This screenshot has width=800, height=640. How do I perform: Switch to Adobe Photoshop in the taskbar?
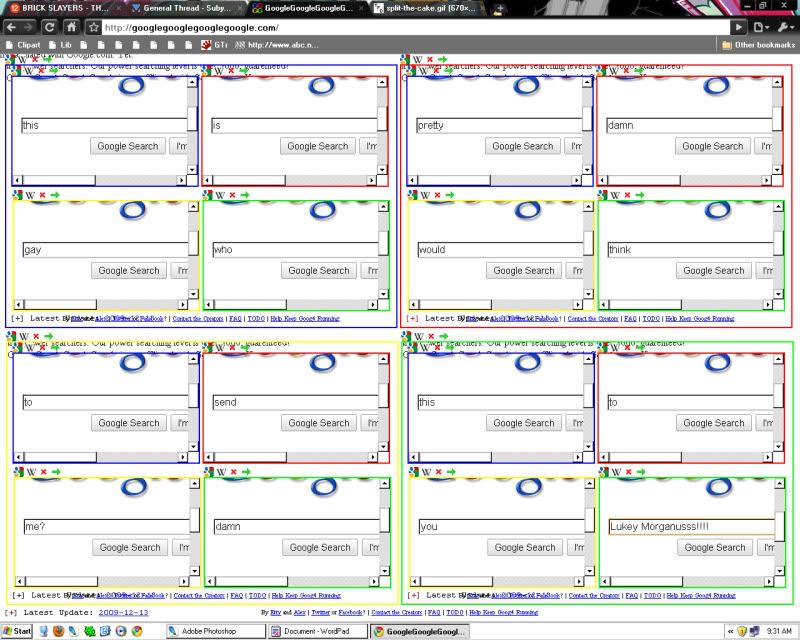[216, 631]
